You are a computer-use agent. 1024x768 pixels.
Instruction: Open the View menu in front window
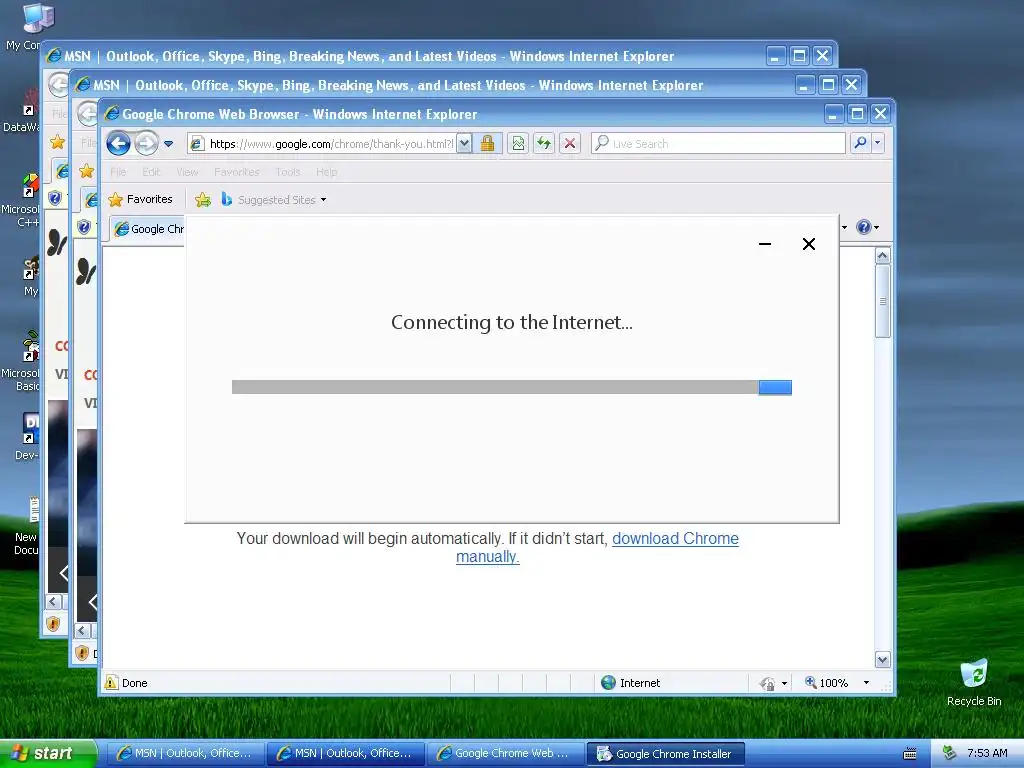click(x=187, y=172)
